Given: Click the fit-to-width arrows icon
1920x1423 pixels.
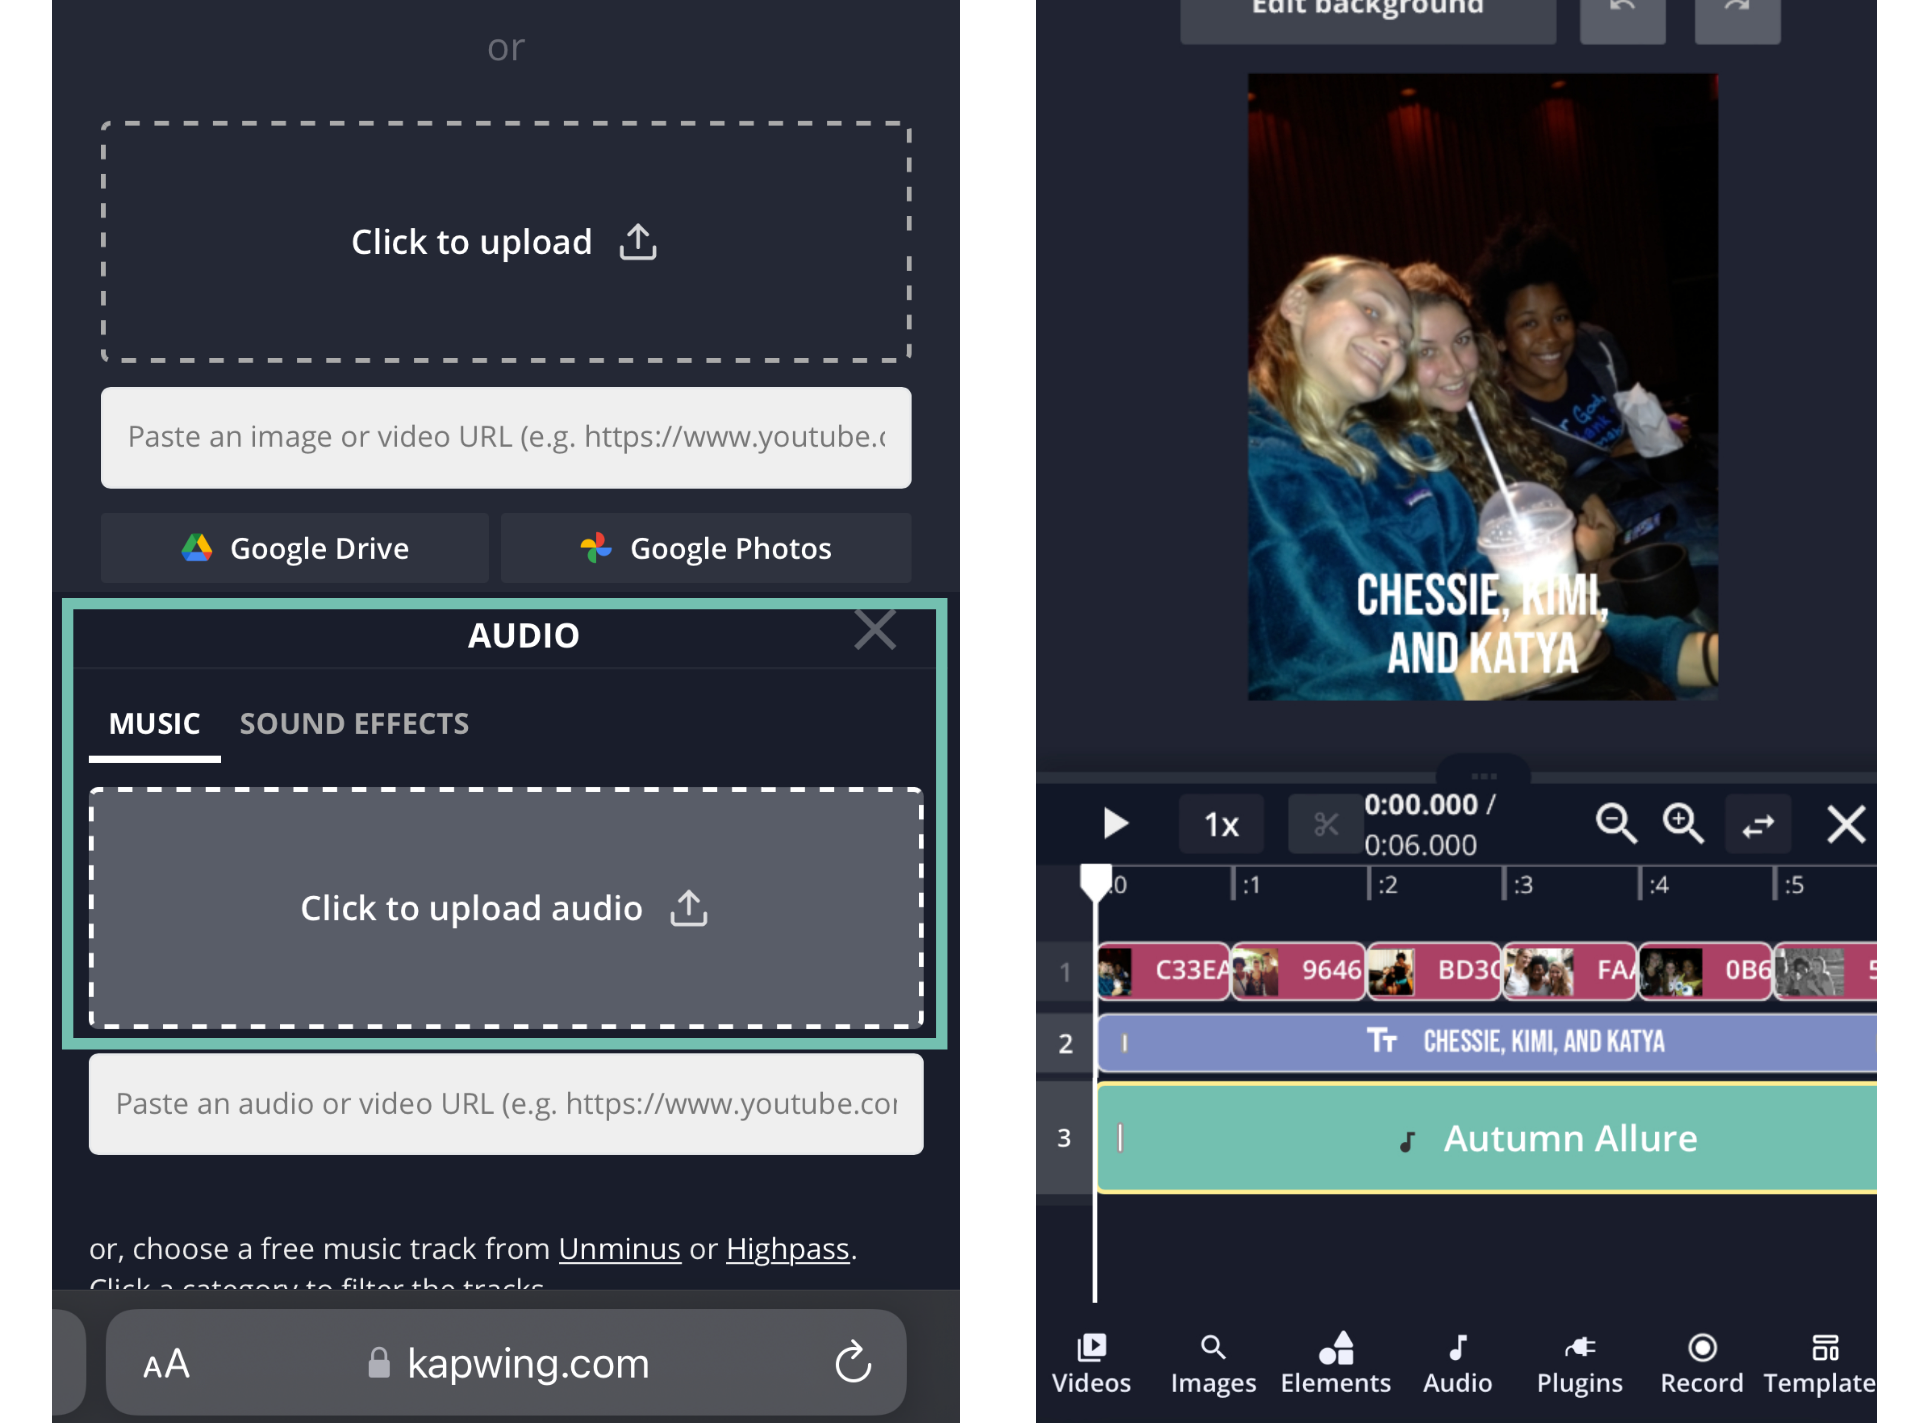Looking at the screenshot, I should point(1757,825).
